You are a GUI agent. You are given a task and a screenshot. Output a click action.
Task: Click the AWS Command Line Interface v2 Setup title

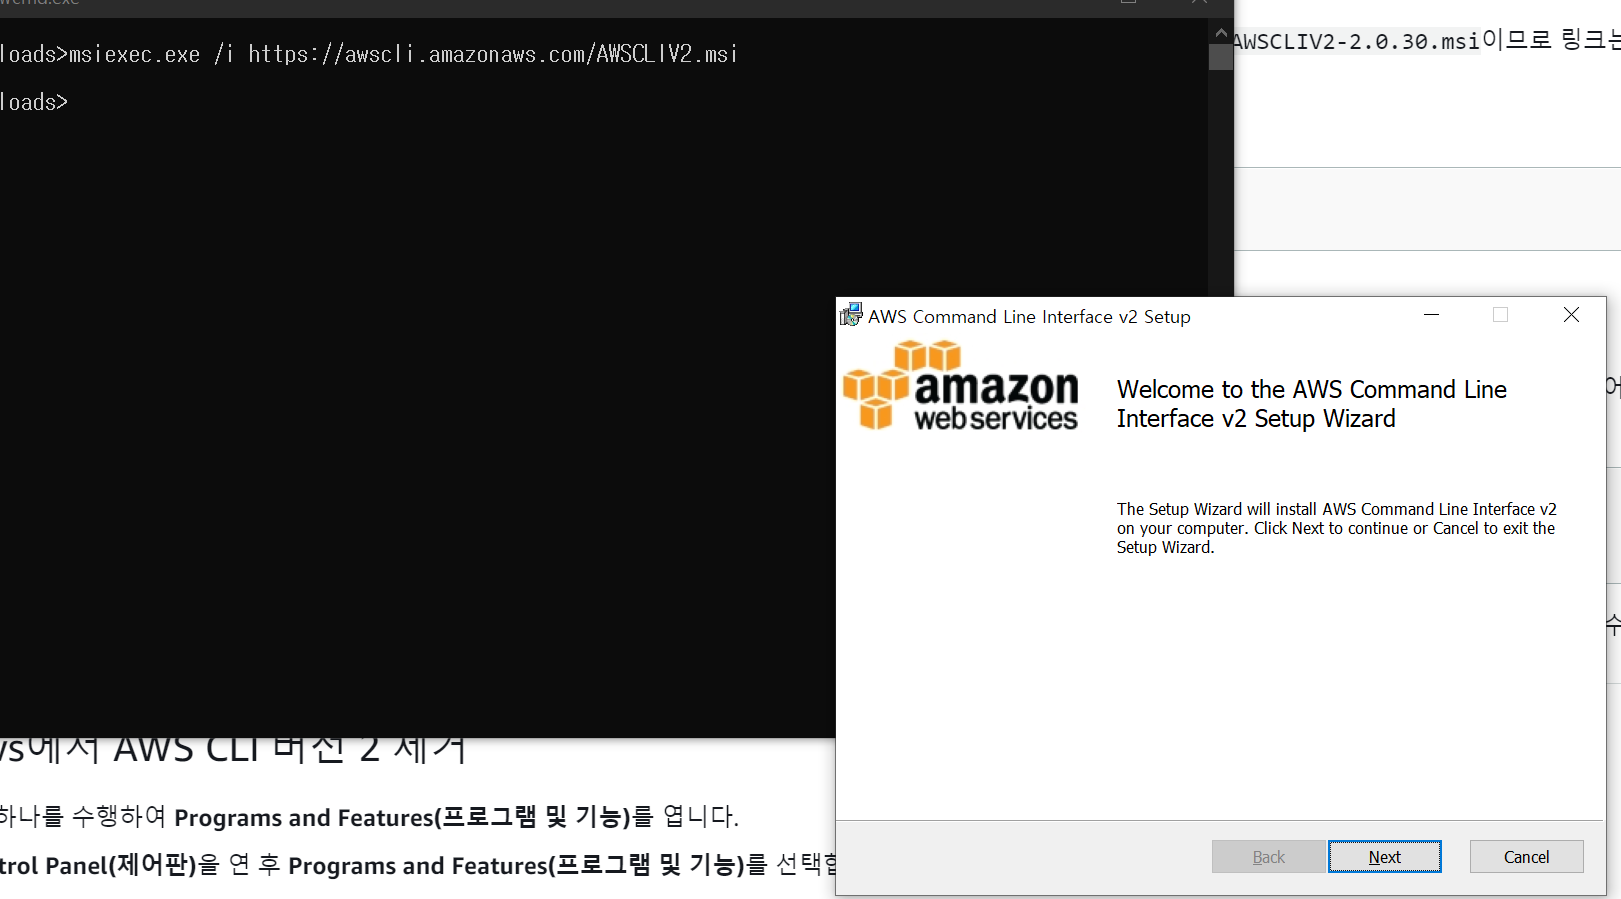(x=1029, y=316)
